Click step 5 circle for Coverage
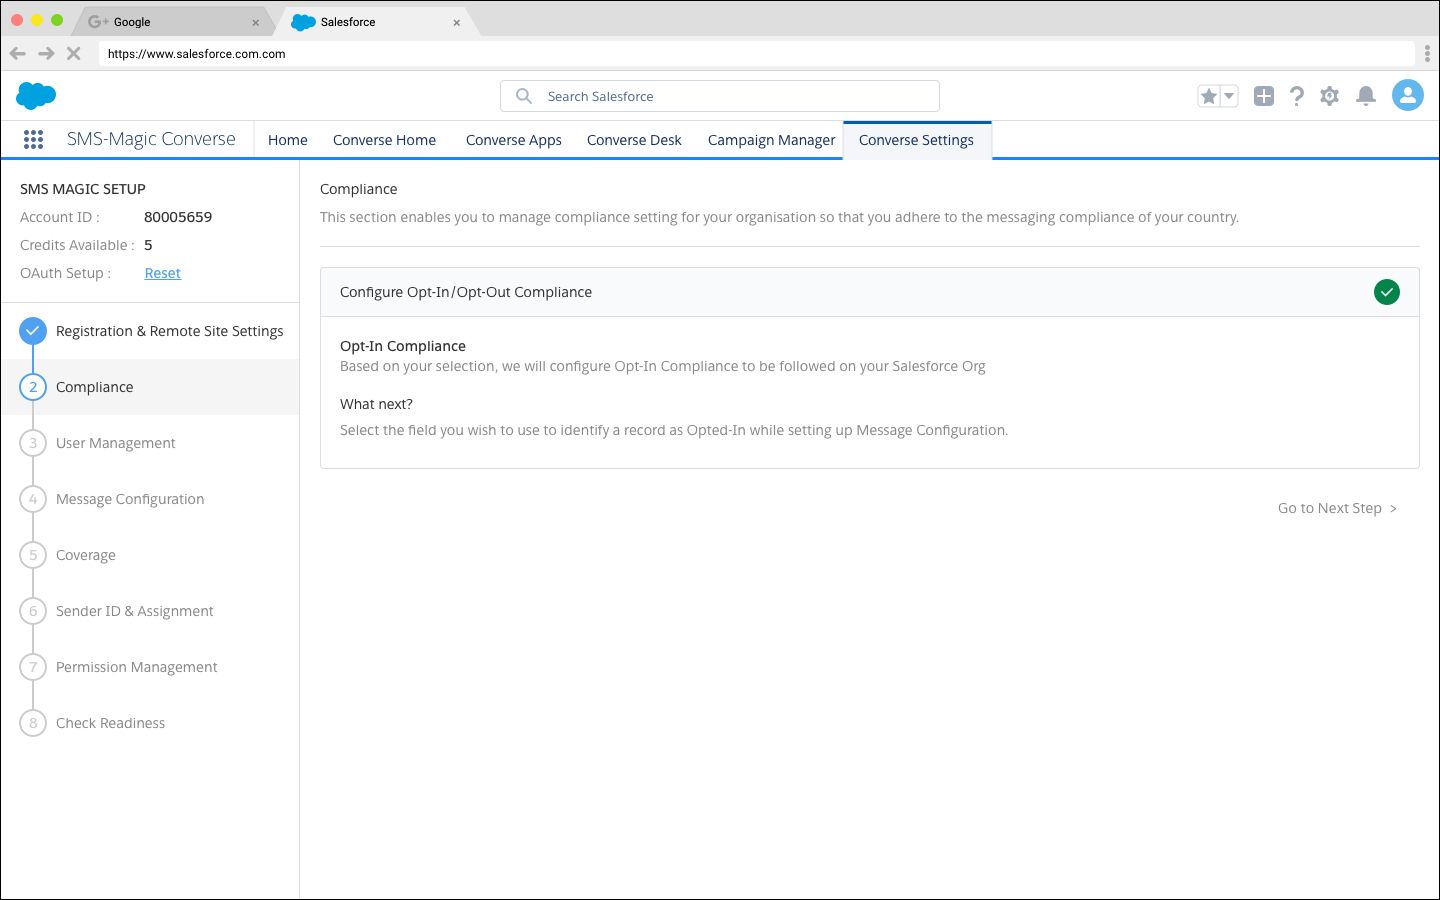1440x900 pixels. pyautogui.click(x=33, y=555)
